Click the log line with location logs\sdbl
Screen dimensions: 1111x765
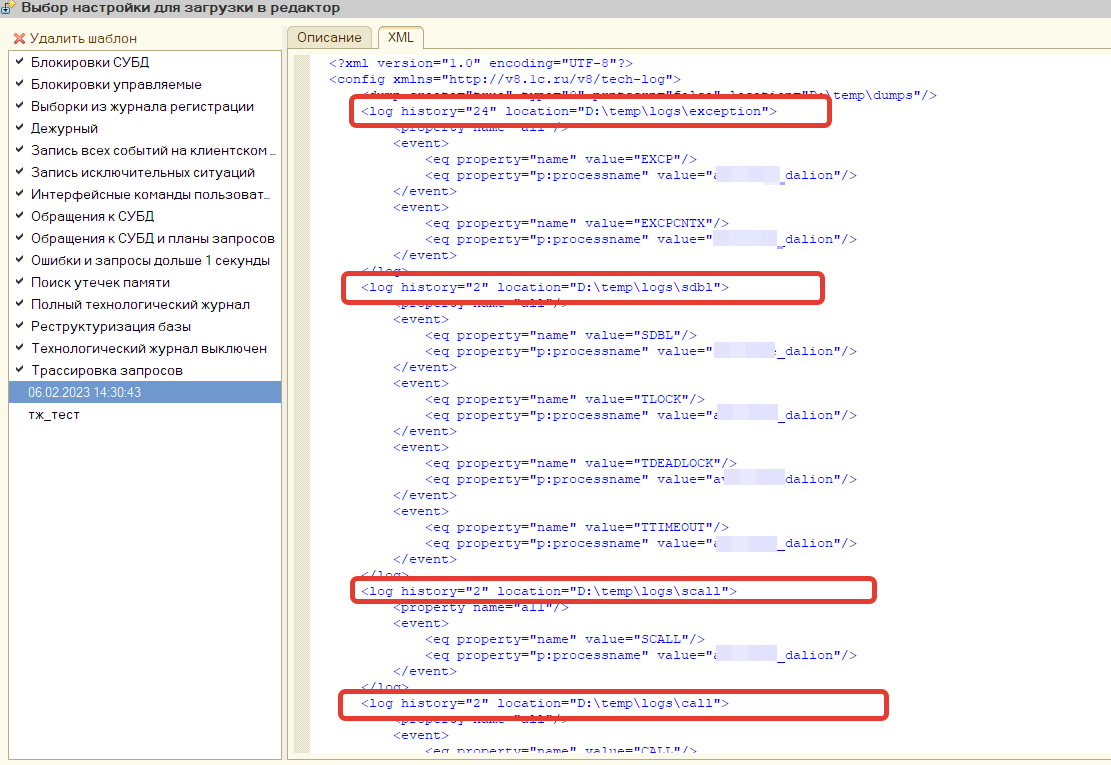pyautogui.click(x=544, y=287)
